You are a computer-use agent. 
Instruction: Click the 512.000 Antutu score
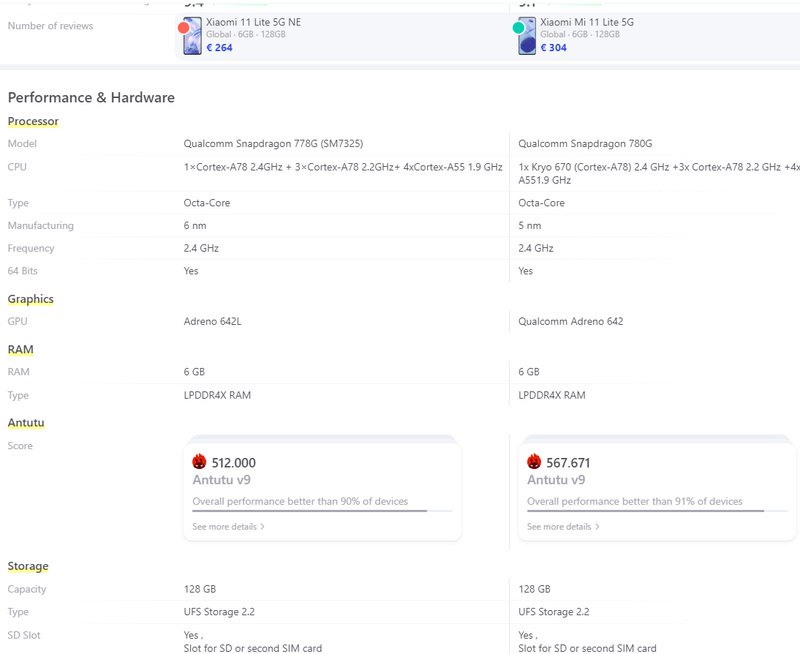(234, 463)
